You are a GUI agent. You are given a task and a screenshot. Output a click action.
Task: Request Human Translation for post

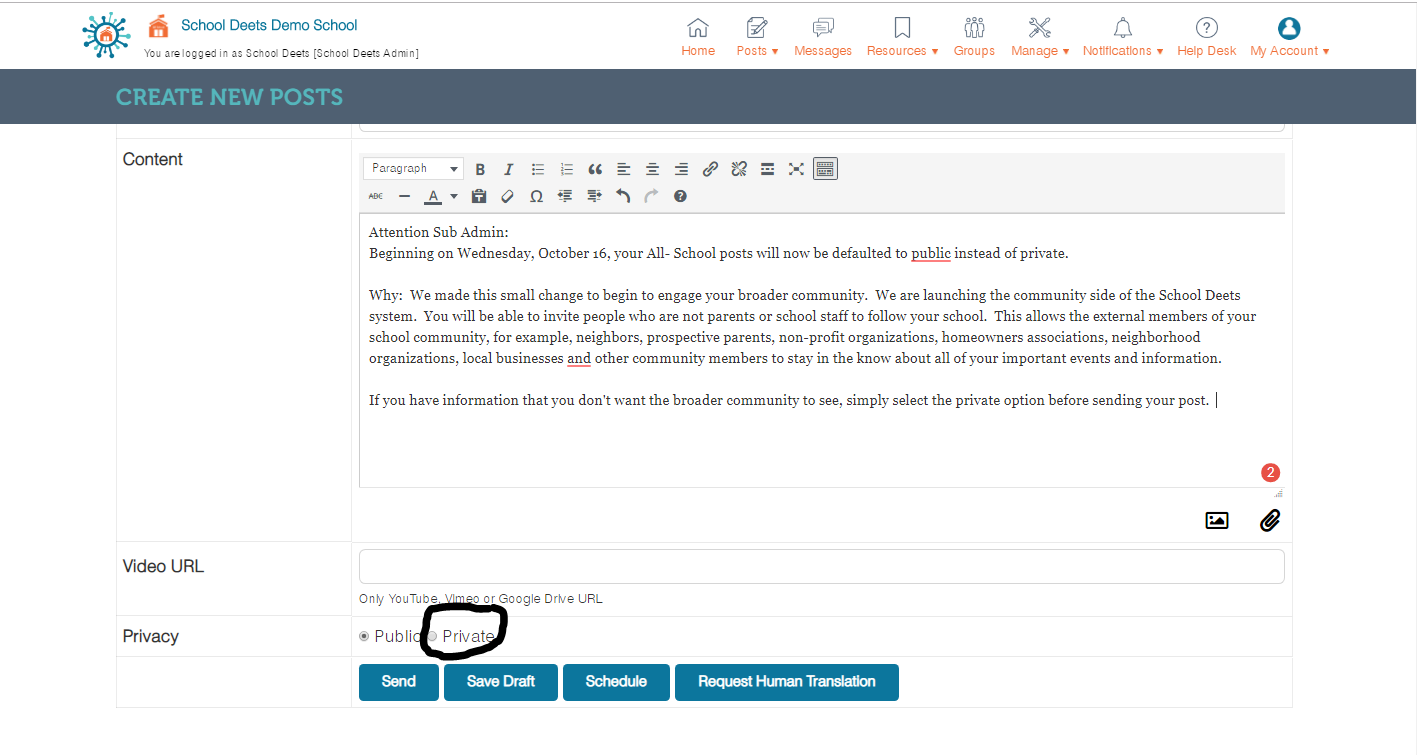[x=787, y=682]
